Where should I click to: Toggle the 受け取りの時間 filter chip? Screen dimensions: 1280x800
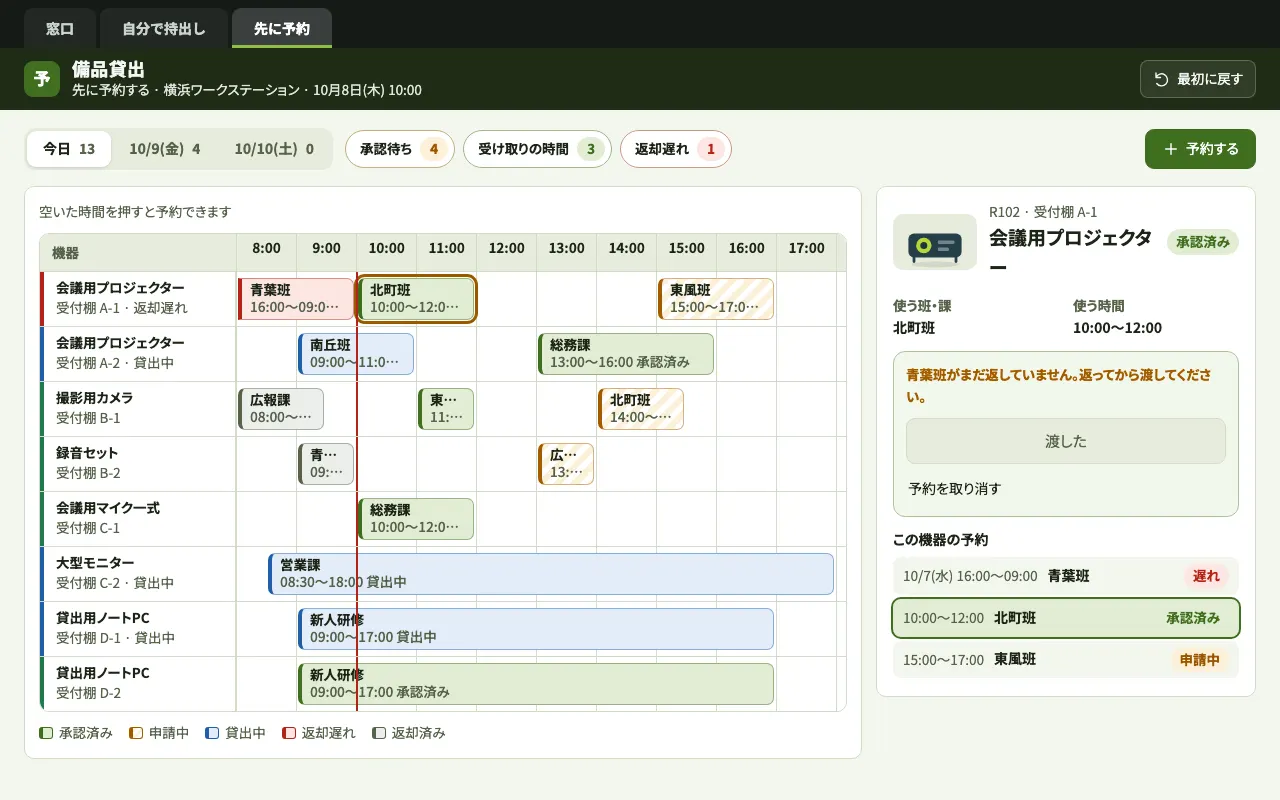(537, 149)
